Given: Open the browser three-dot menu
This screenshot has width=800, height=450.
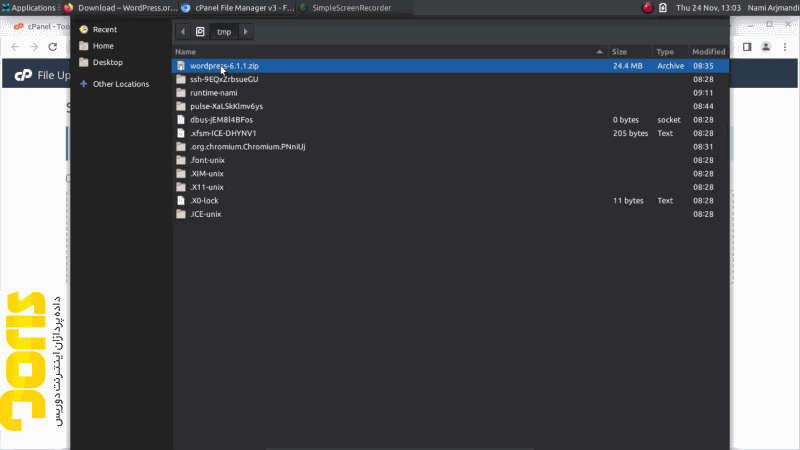Looking at the screenshot, I should 785,47.
